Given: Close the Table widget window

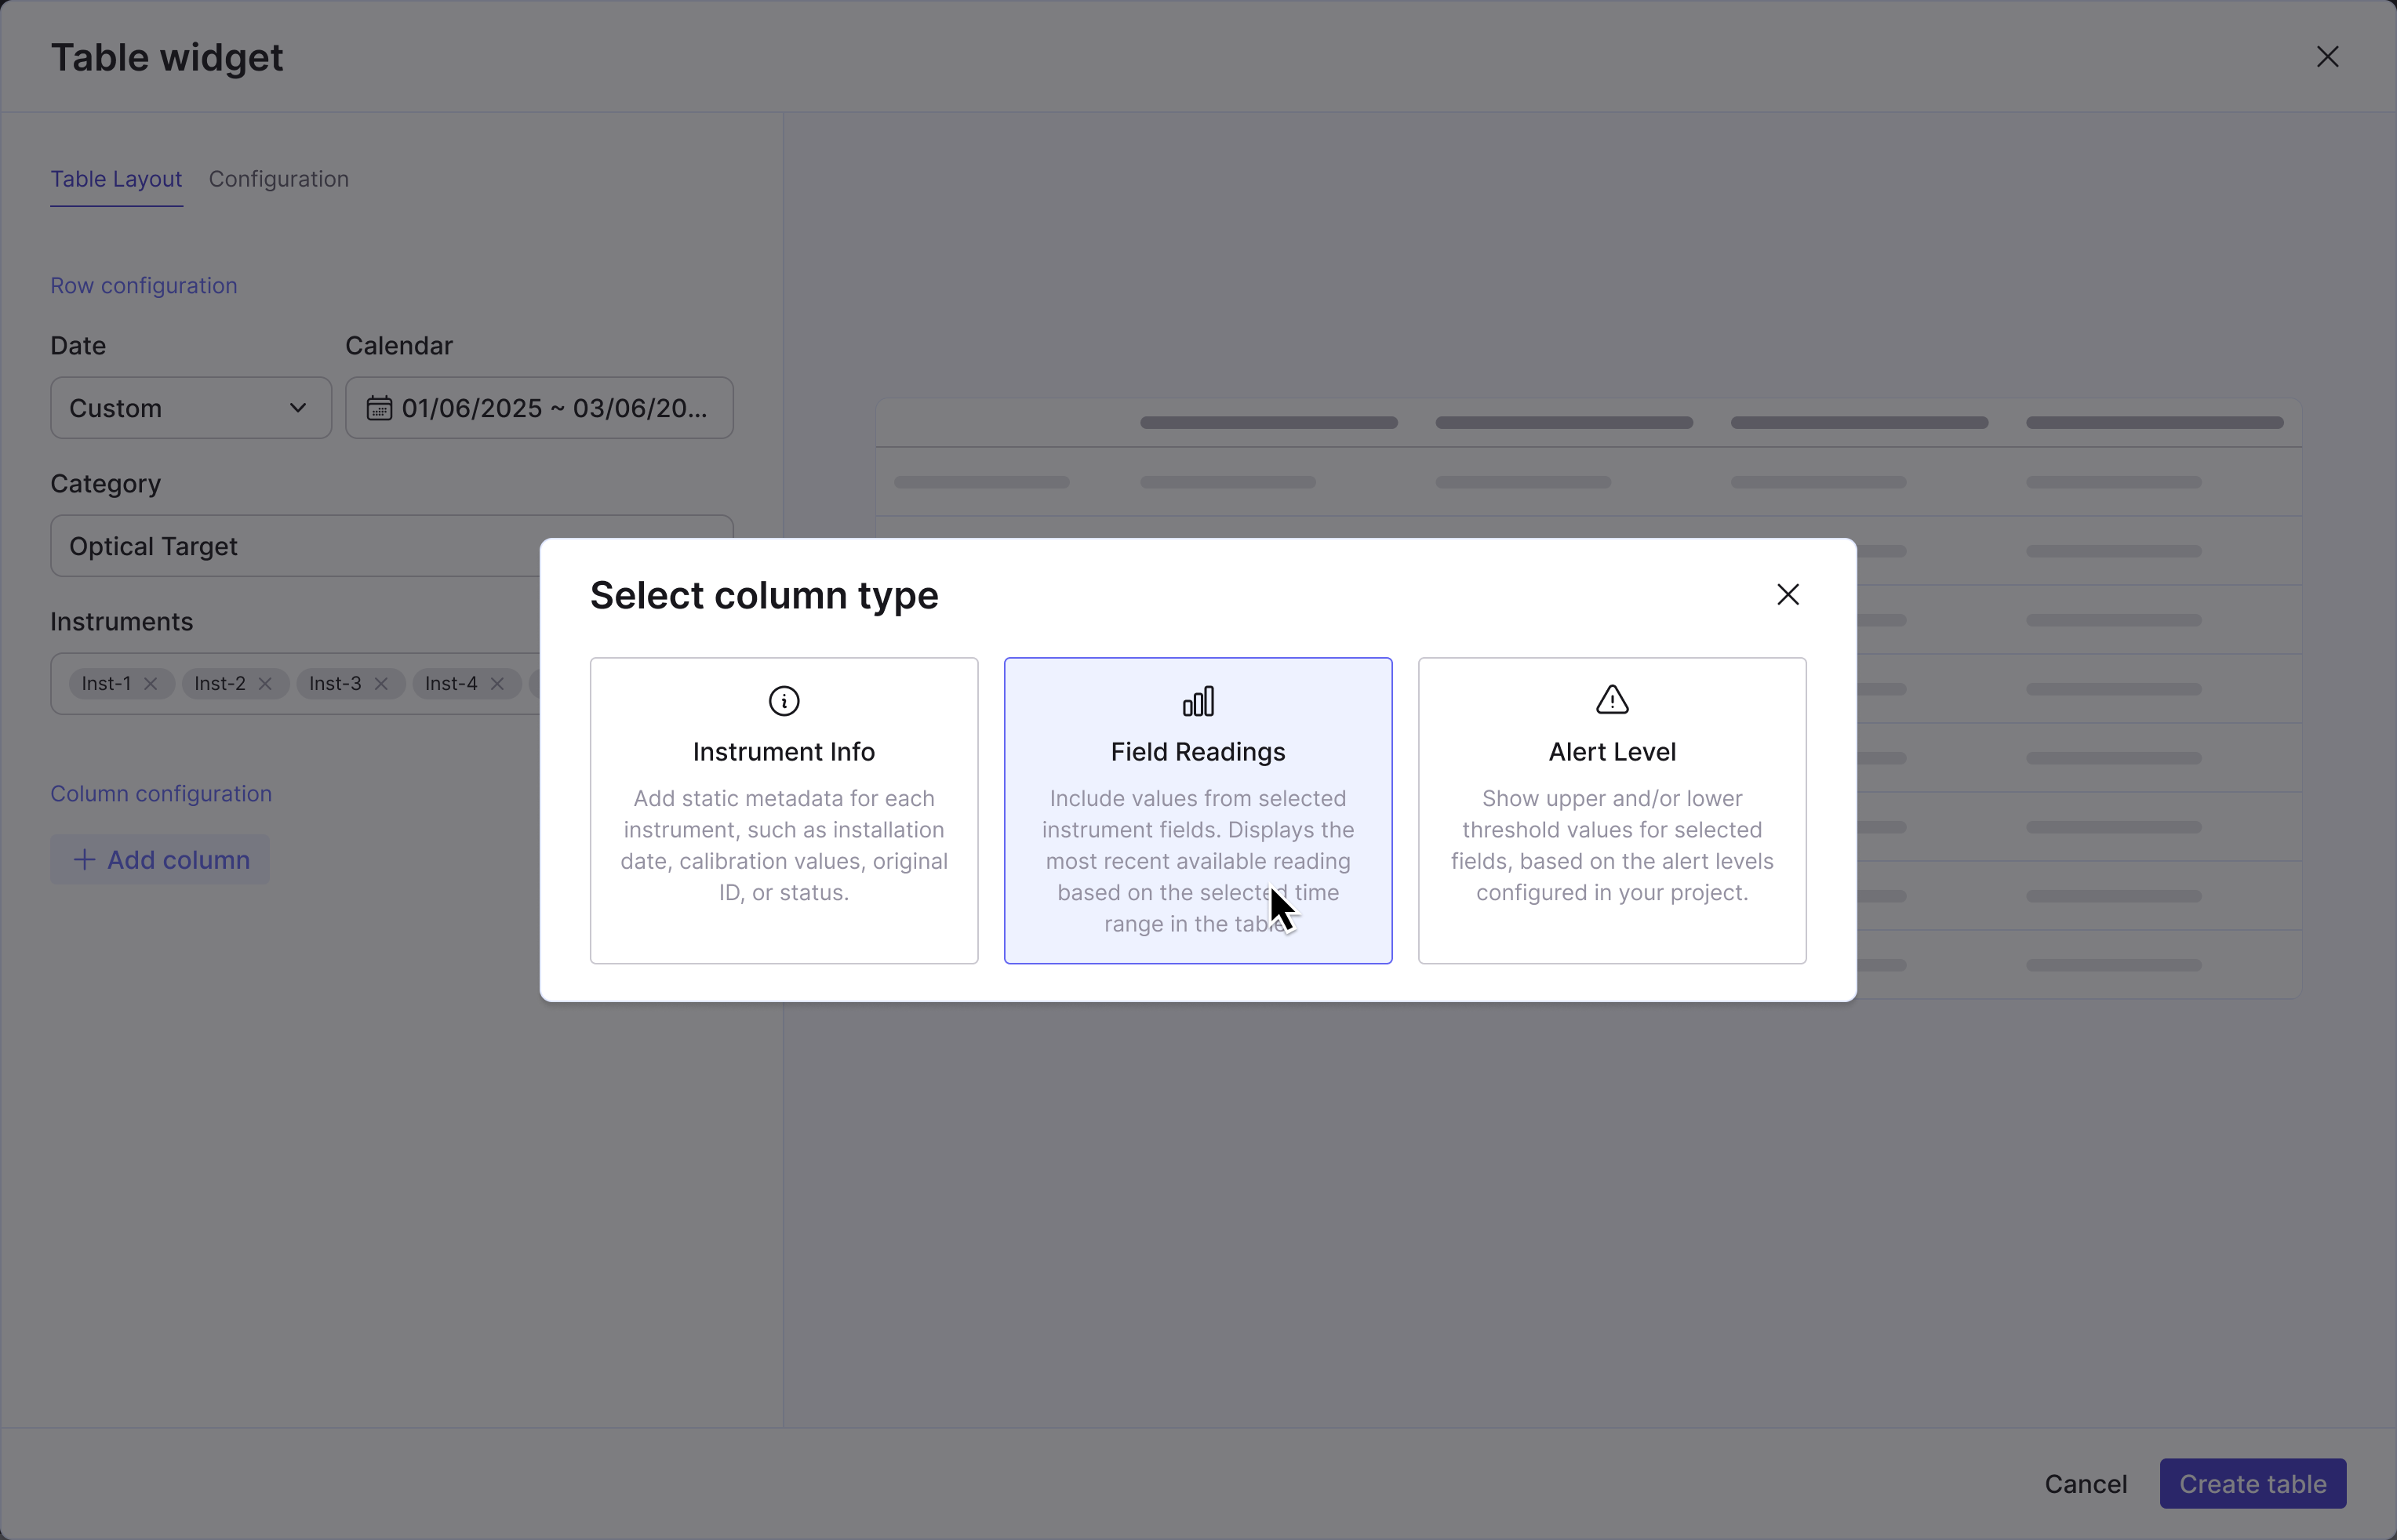Looking at the screenshot, I should [2327, 57].
